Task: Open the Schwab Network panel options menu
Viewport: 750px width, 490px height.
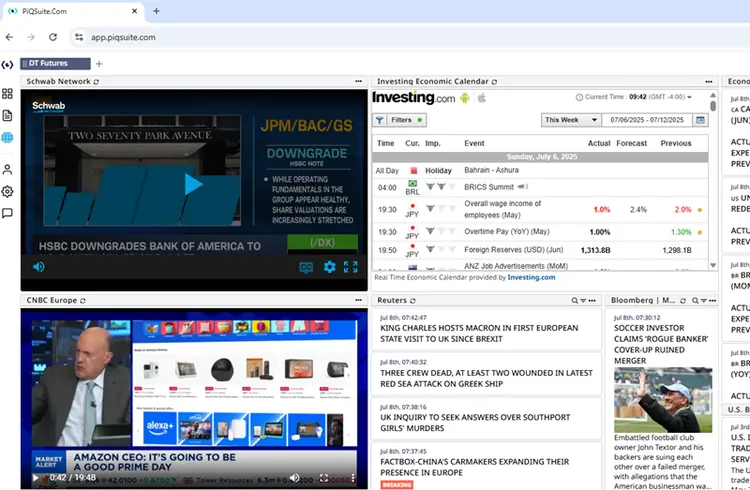Action: 358,81
